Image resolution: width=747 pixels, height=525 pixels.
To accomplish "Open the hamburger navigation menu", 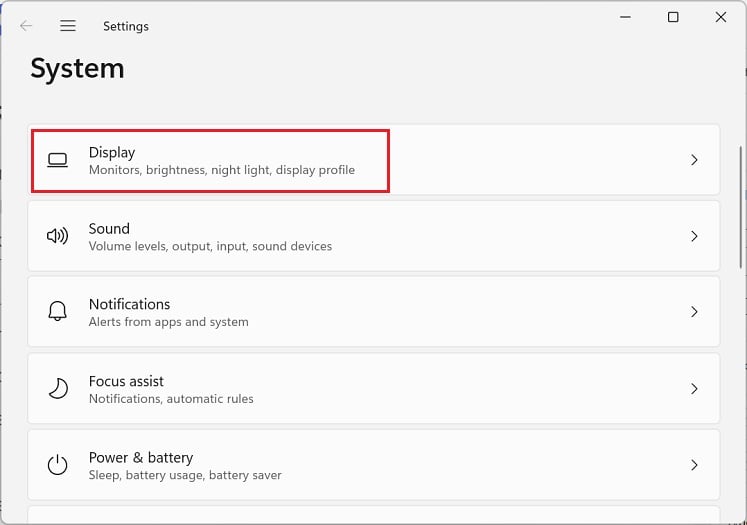I will (x=68, y=26).
